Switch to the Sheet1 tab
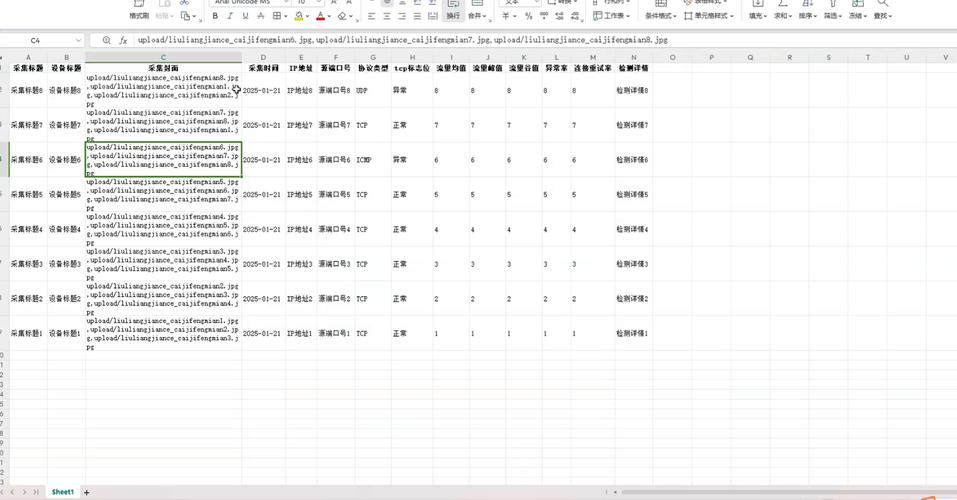The height and width of the screenshot is (500, 957). click(x=63, y=492)
